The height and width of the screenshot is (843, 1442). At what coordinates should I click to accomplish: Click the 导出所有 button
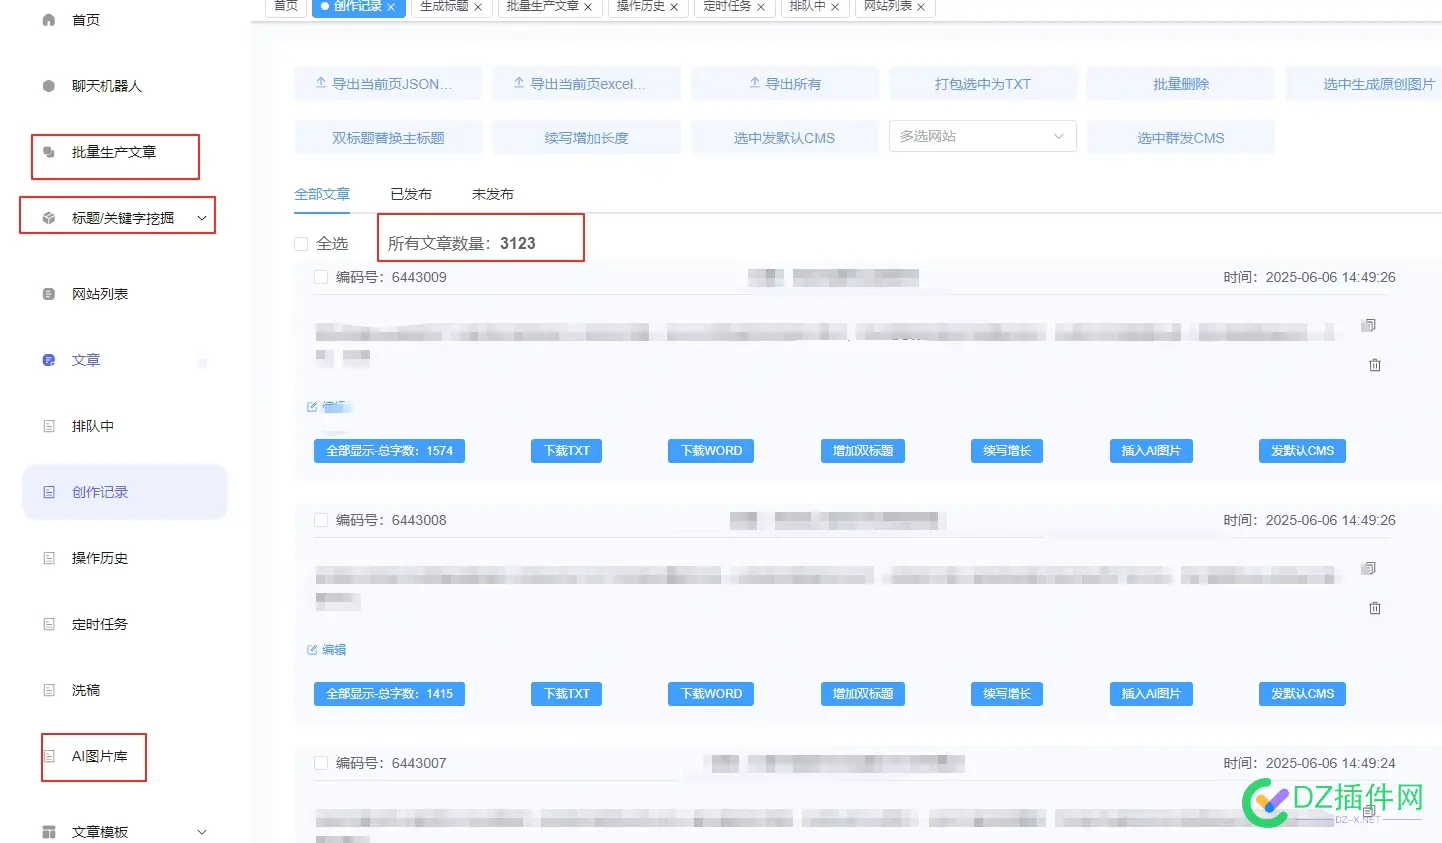pyautogui.click(x=784, y=84)
